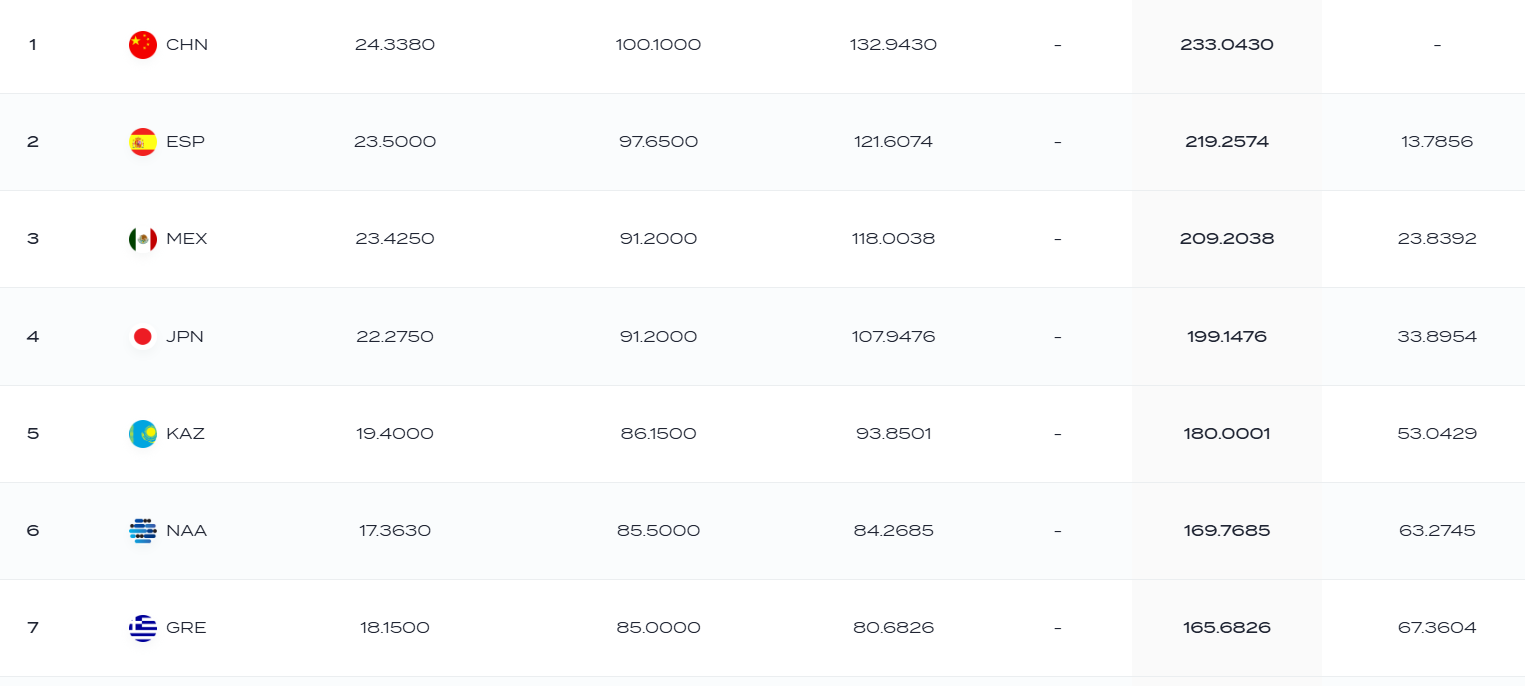Click the Greece flag icon
Viewport: 1525px width, 686px height.
143,628
